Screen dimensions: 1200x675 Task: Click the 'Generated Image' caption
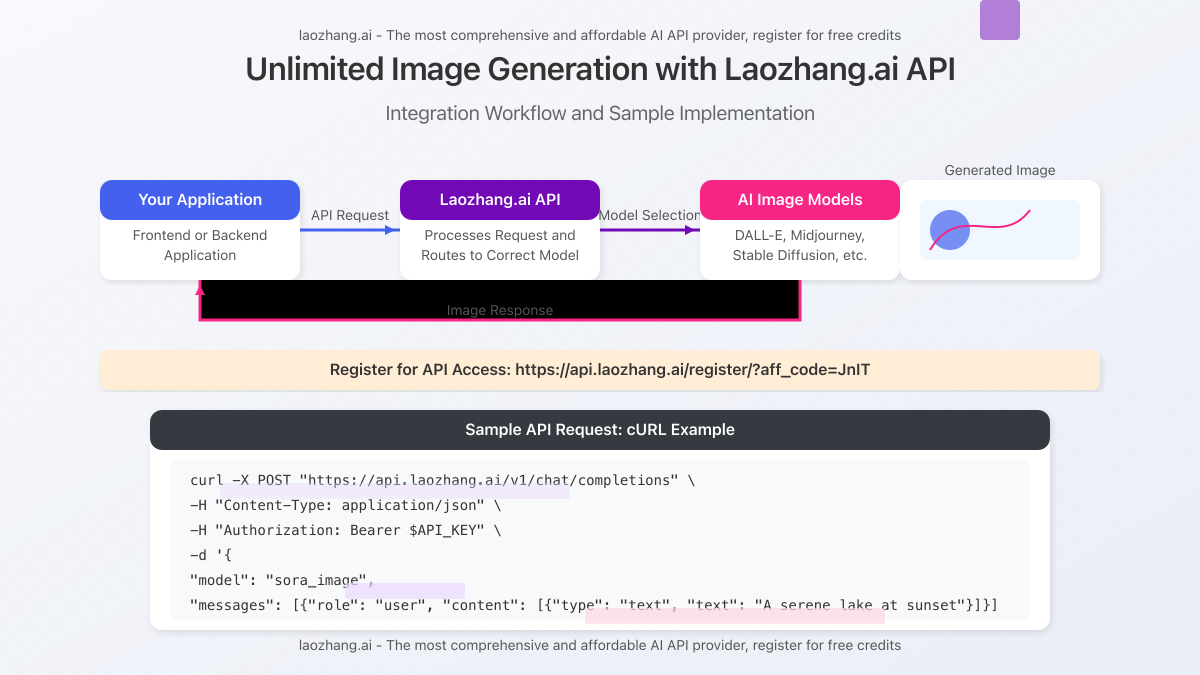(1000, 170)
